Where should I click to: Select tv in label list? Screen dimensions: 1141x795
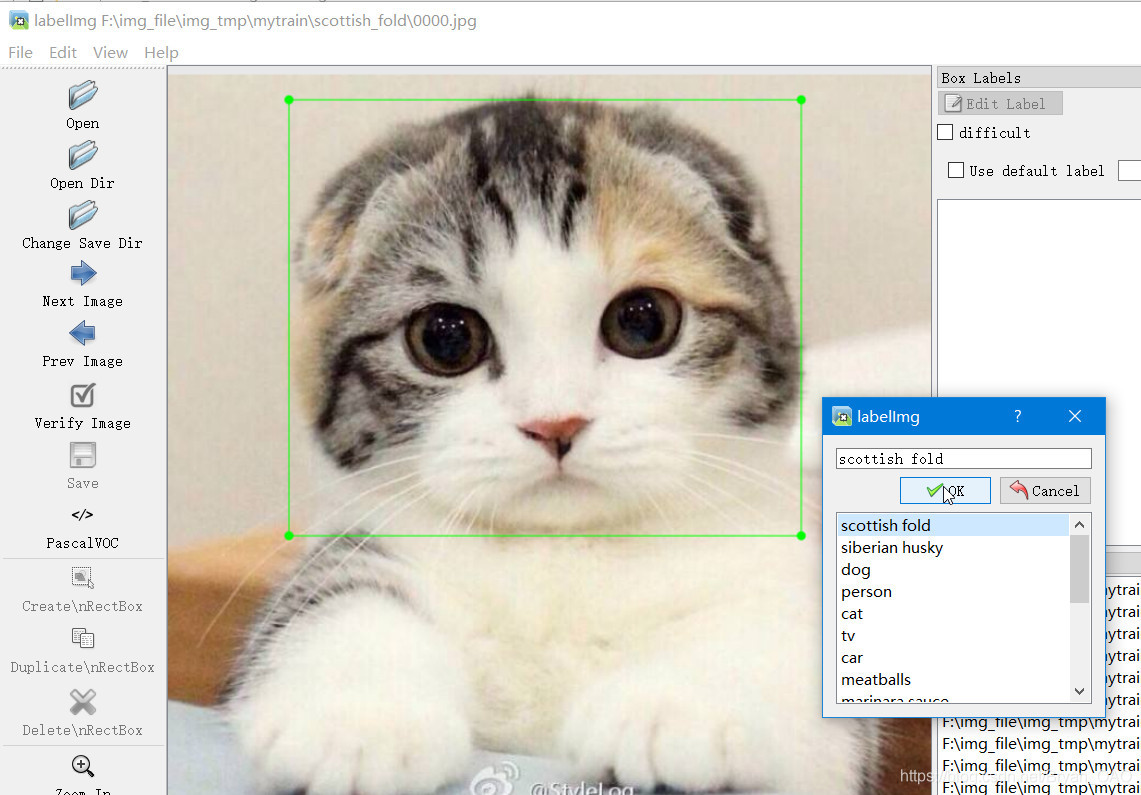click(953, 636)
